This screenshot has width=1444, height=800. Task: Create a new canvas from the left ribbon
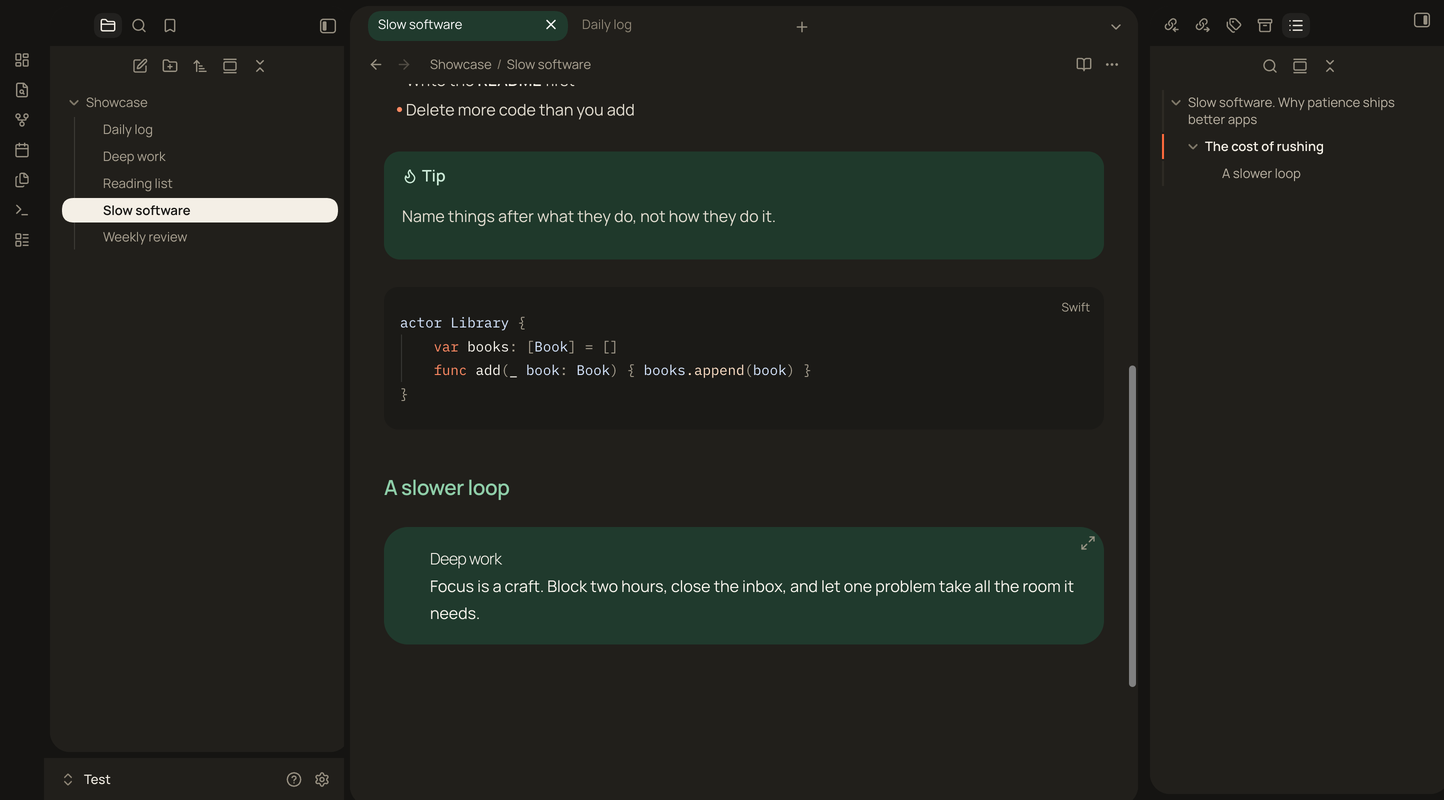point(22,60)
